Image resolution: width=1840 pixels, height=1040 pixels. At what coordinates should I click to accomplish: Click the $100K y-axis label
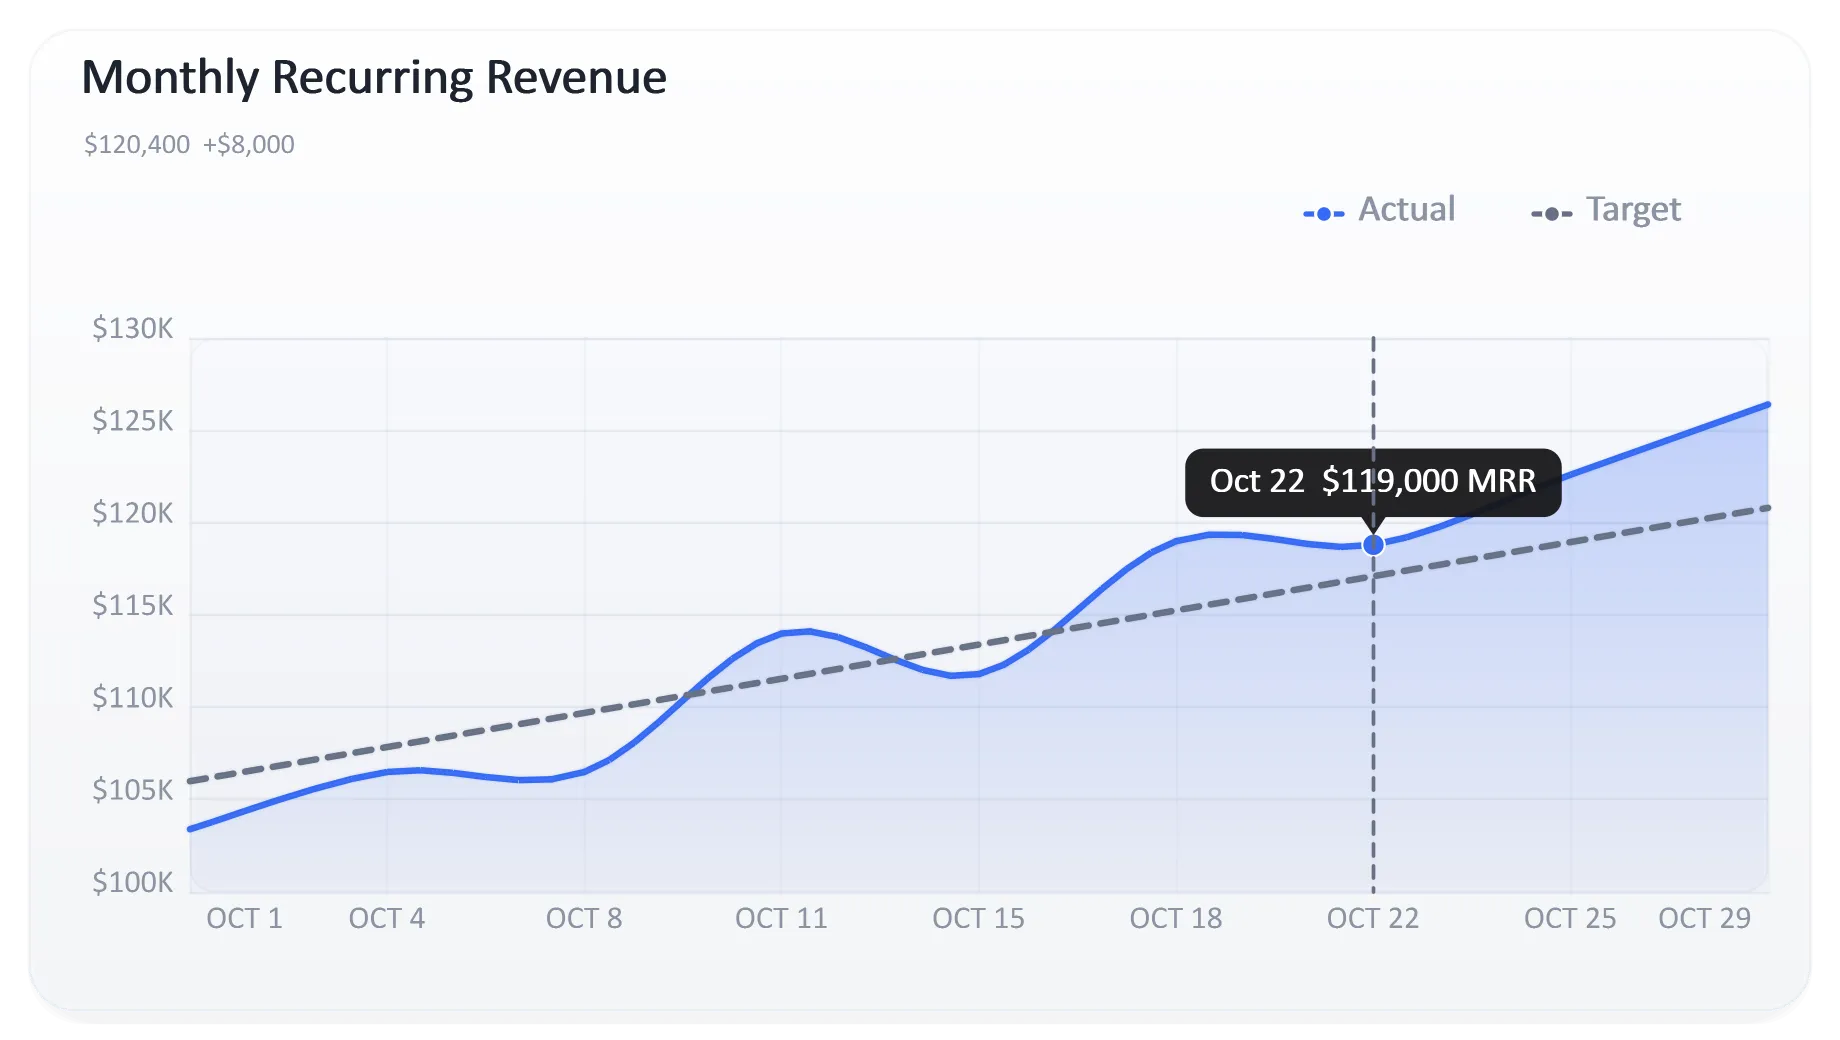pos(133,883)
